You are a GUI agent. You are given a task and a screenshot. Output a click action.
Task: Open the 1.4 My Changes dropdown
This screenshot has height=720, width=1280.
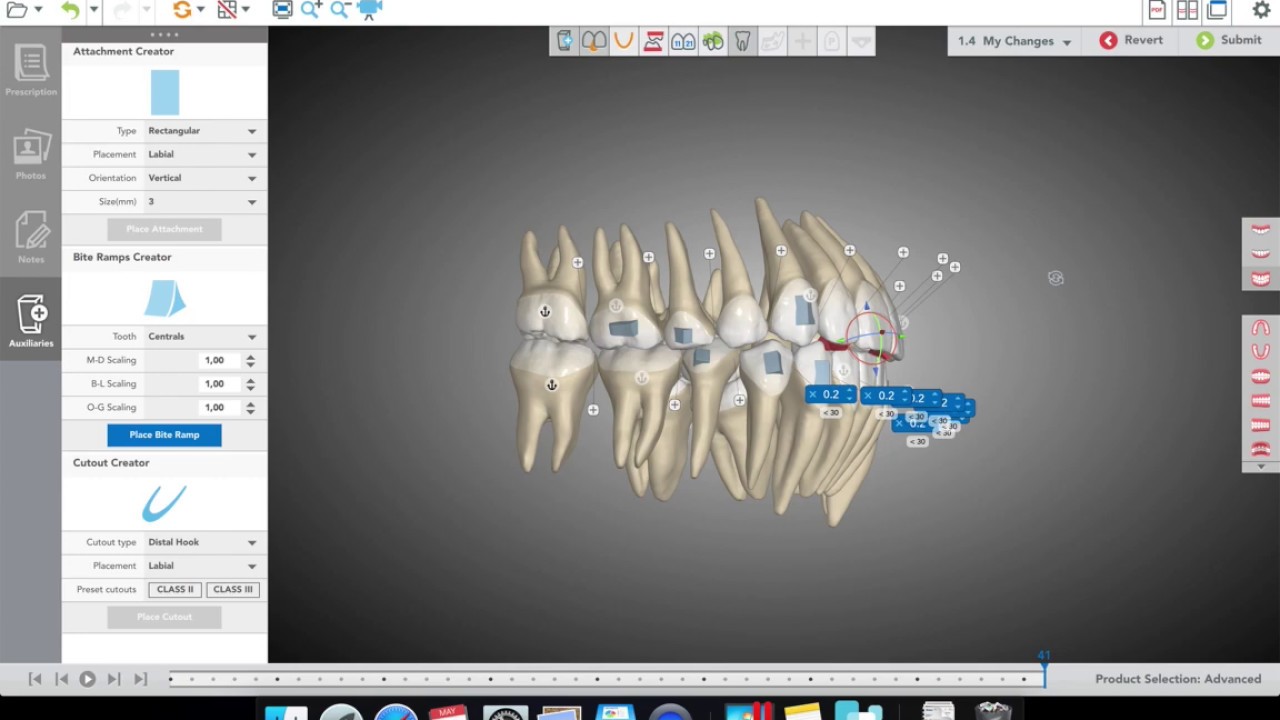point(1014,41)
